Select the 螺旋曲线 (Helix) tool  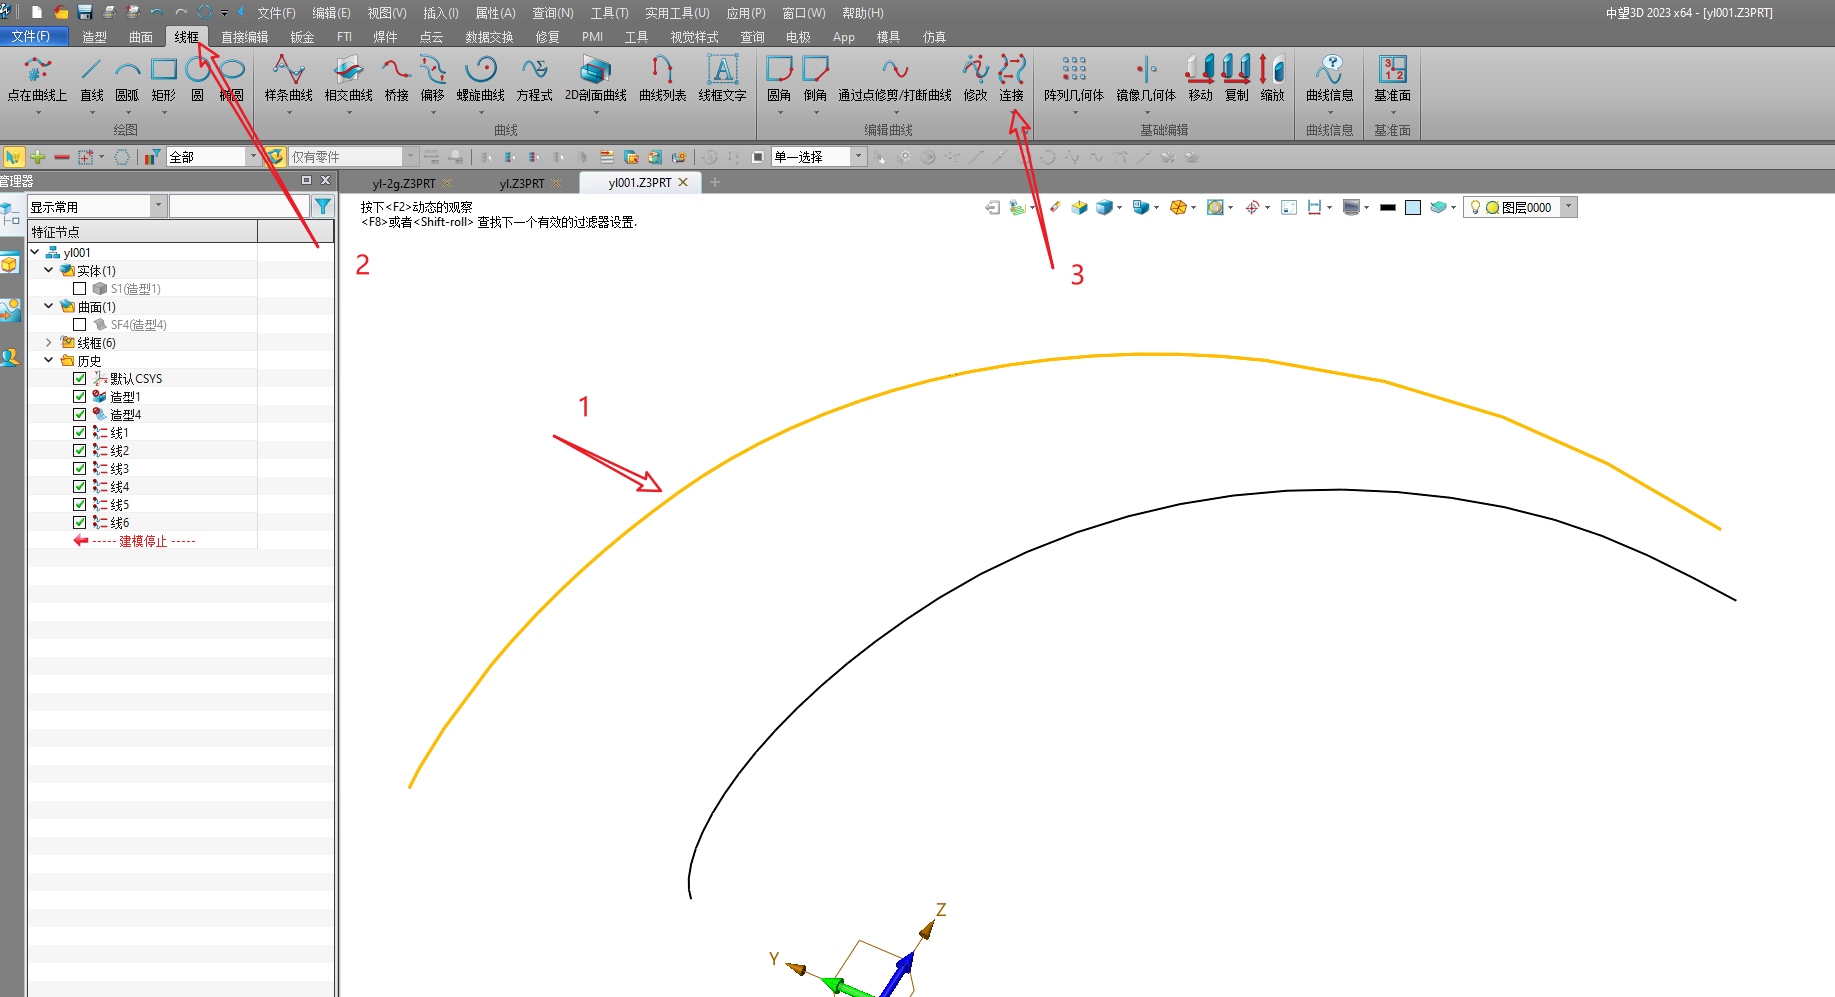[481, 79]
